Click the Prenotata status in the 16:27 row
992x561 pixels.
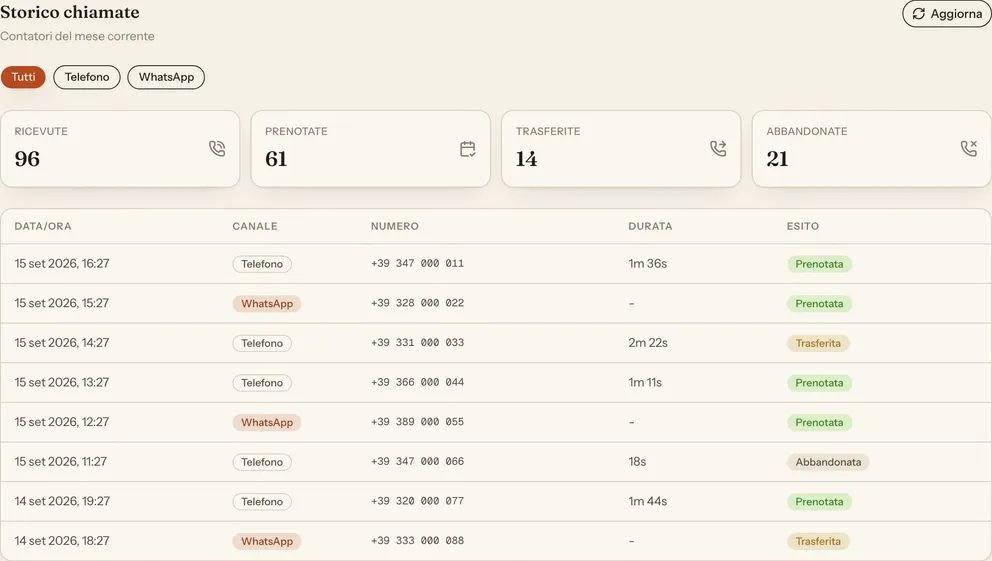pyautogui.click(x=819, y=264)
